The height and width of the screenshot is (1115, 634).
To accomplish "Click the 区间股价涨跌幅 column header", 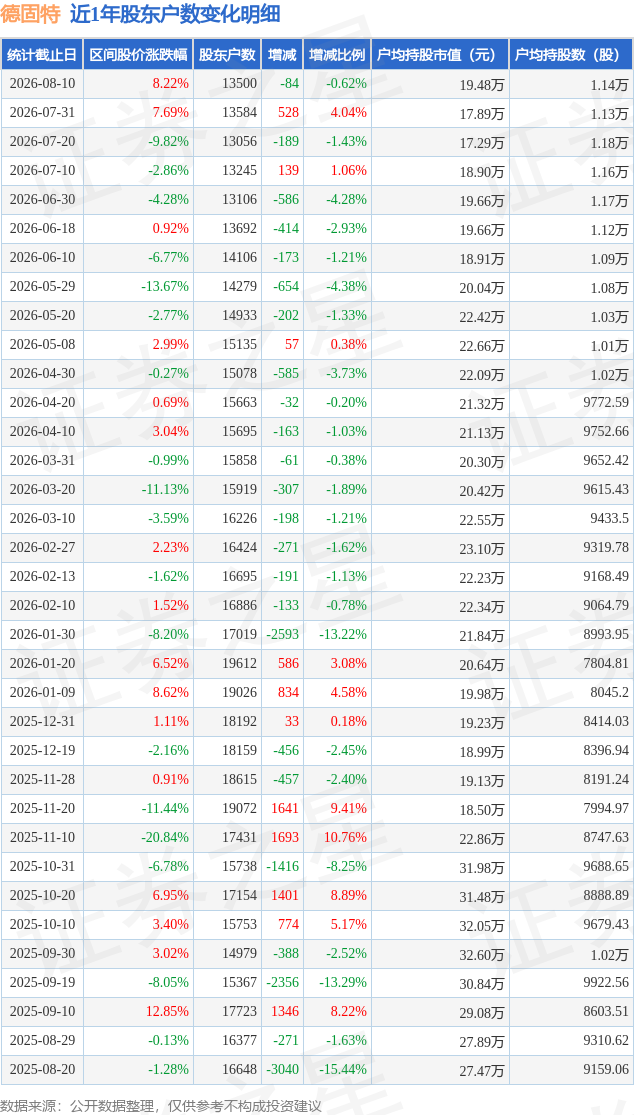I will (x=139, y=55).
